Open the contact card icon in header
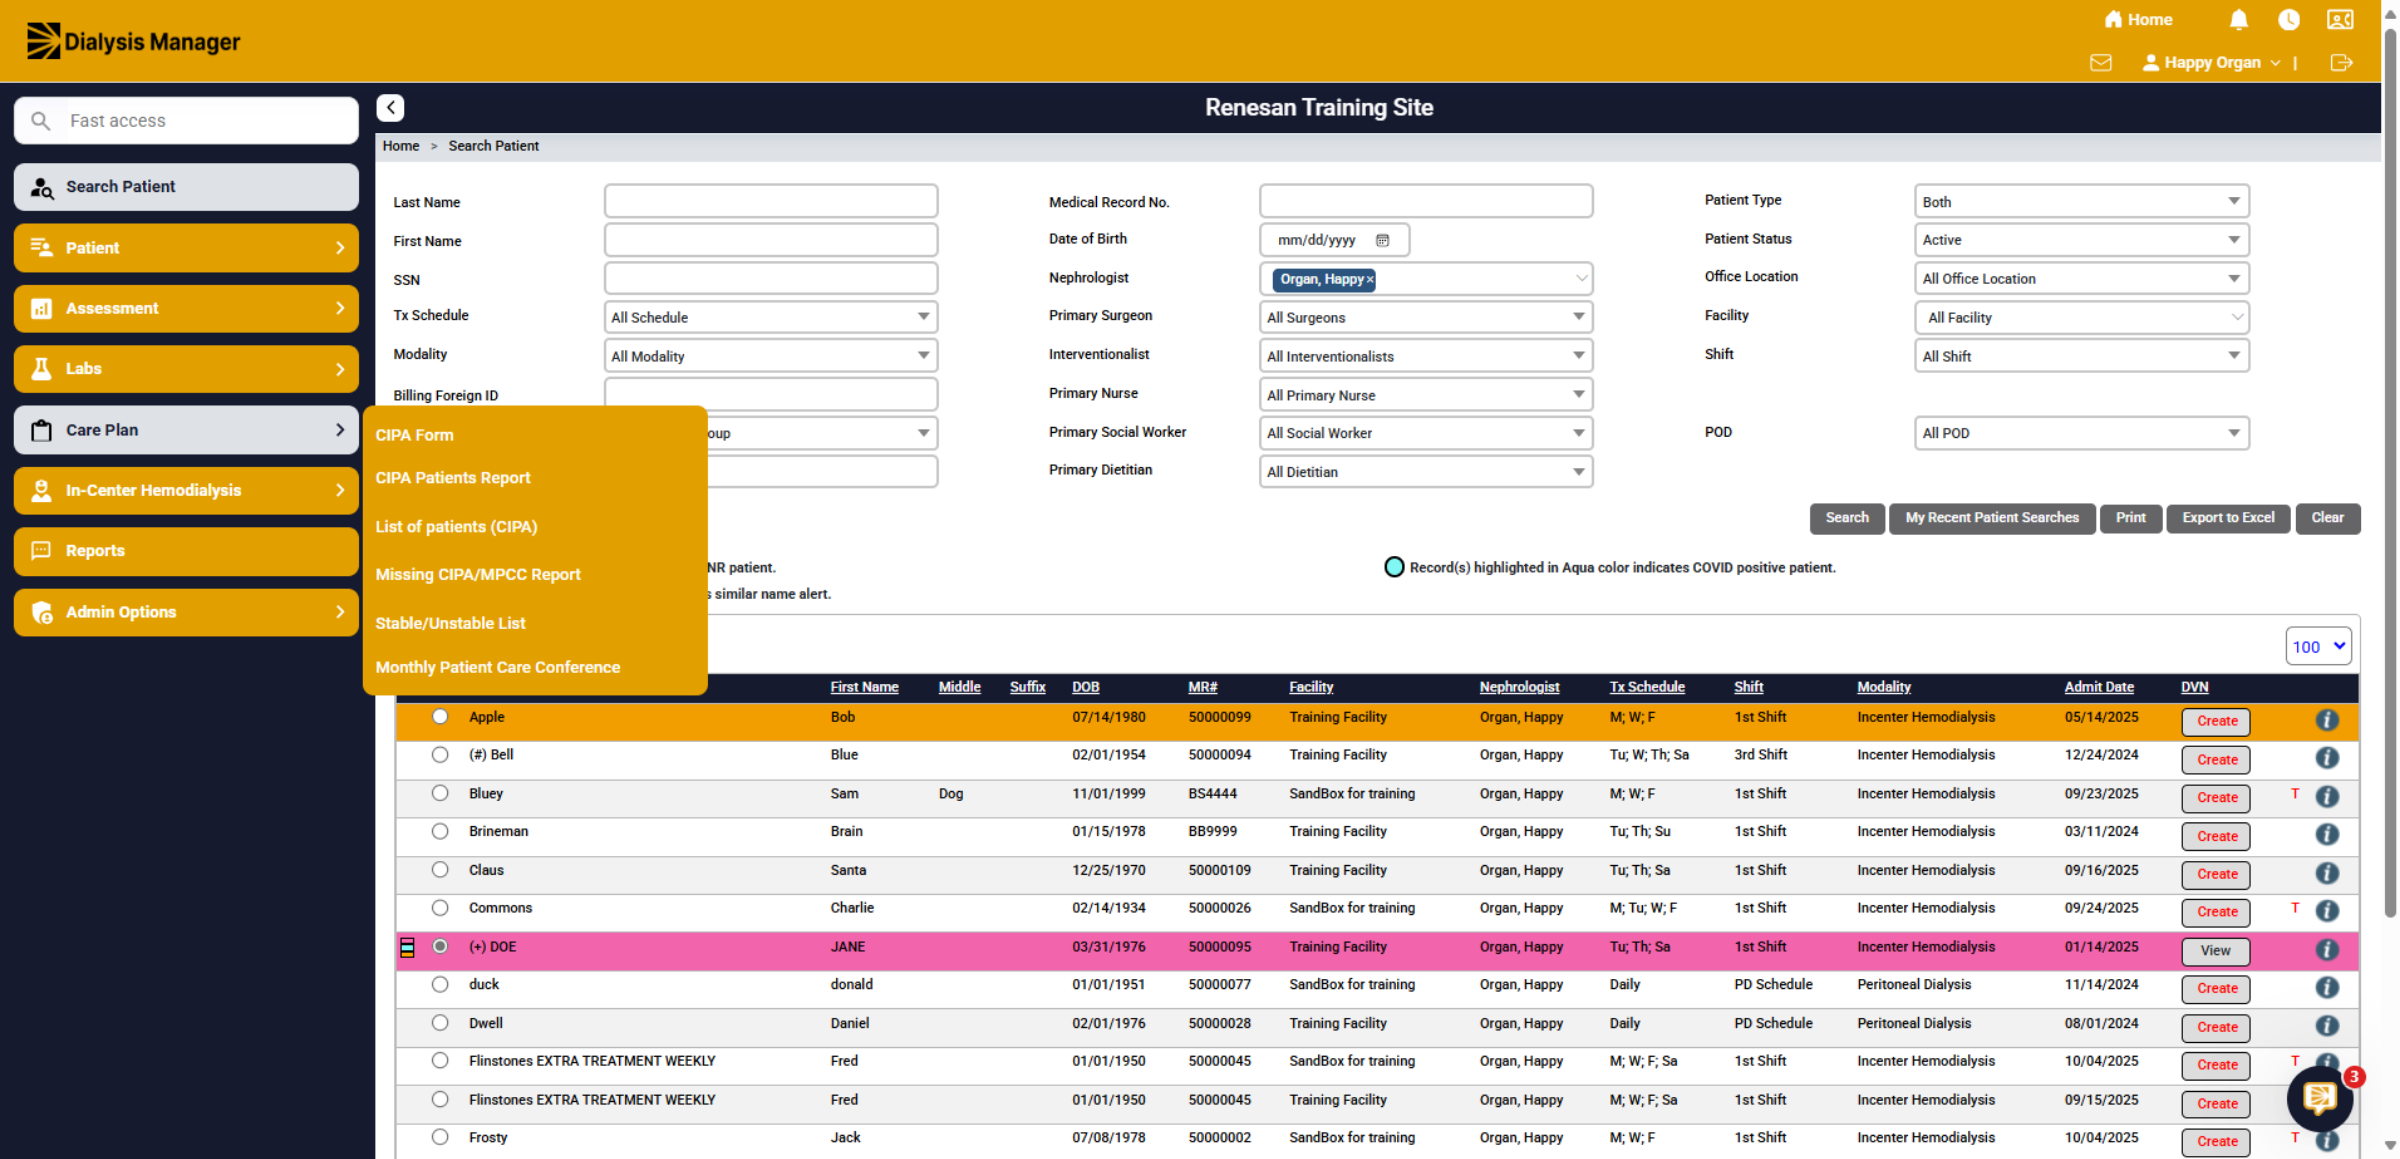Screen dimensions: 2400x1159 pos(2340,20)
